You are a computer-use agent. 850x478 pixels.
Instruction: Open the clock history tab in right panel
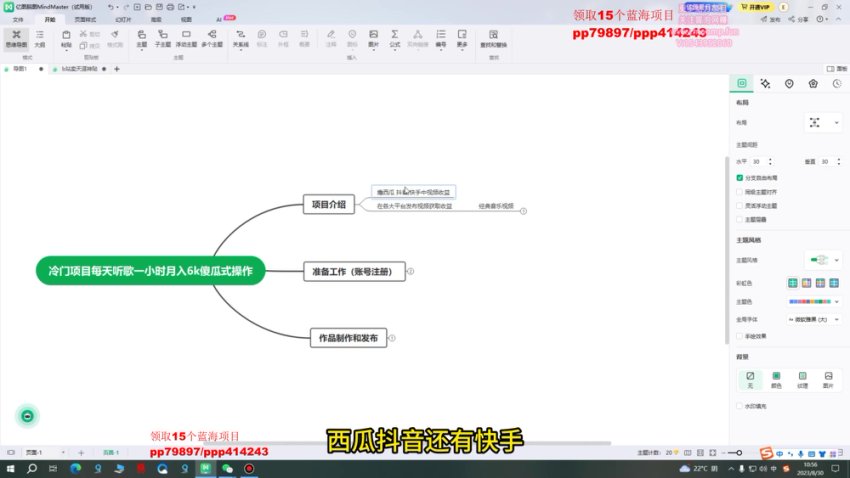(837, 84)
